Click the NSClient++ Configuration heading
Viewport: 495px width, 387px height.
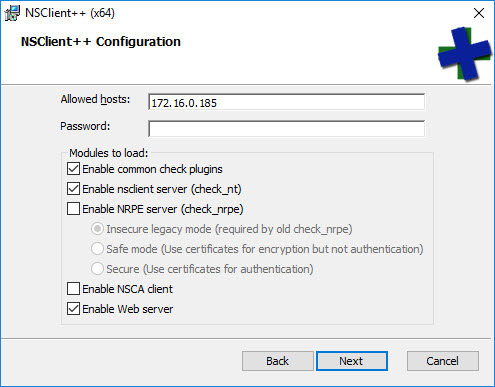(101, 42)
